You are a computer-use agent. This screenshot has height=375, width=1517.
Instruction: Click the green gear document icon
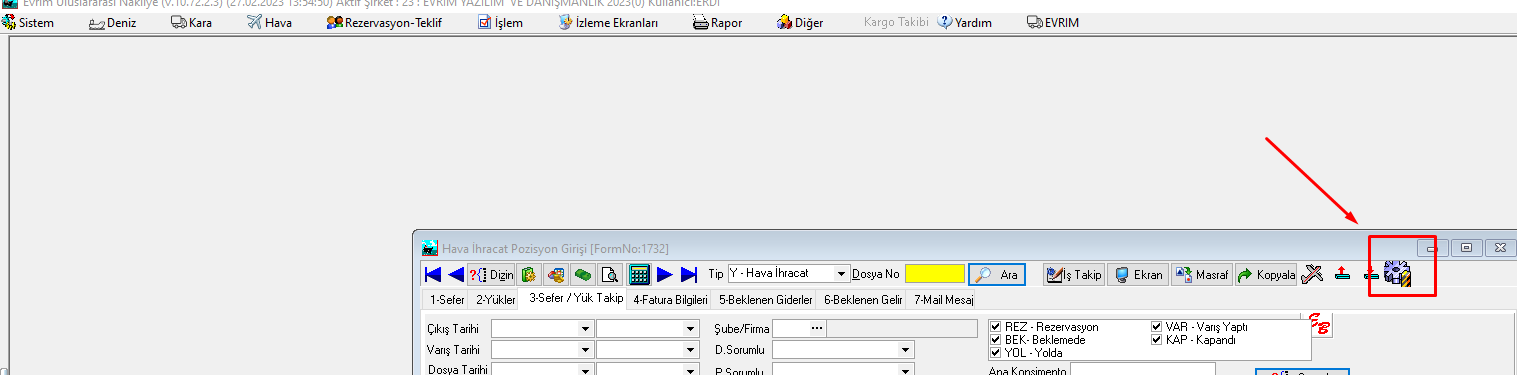tap(529, 274)
